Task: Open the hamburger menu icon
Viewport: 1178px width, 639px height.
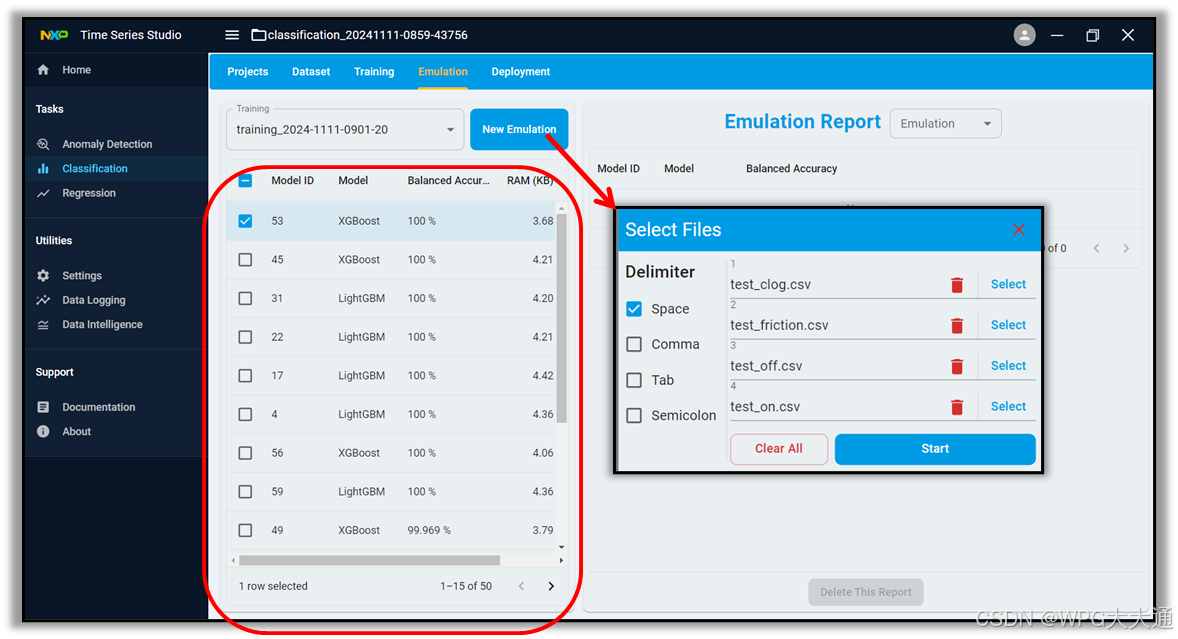Action: click(232, 35)
